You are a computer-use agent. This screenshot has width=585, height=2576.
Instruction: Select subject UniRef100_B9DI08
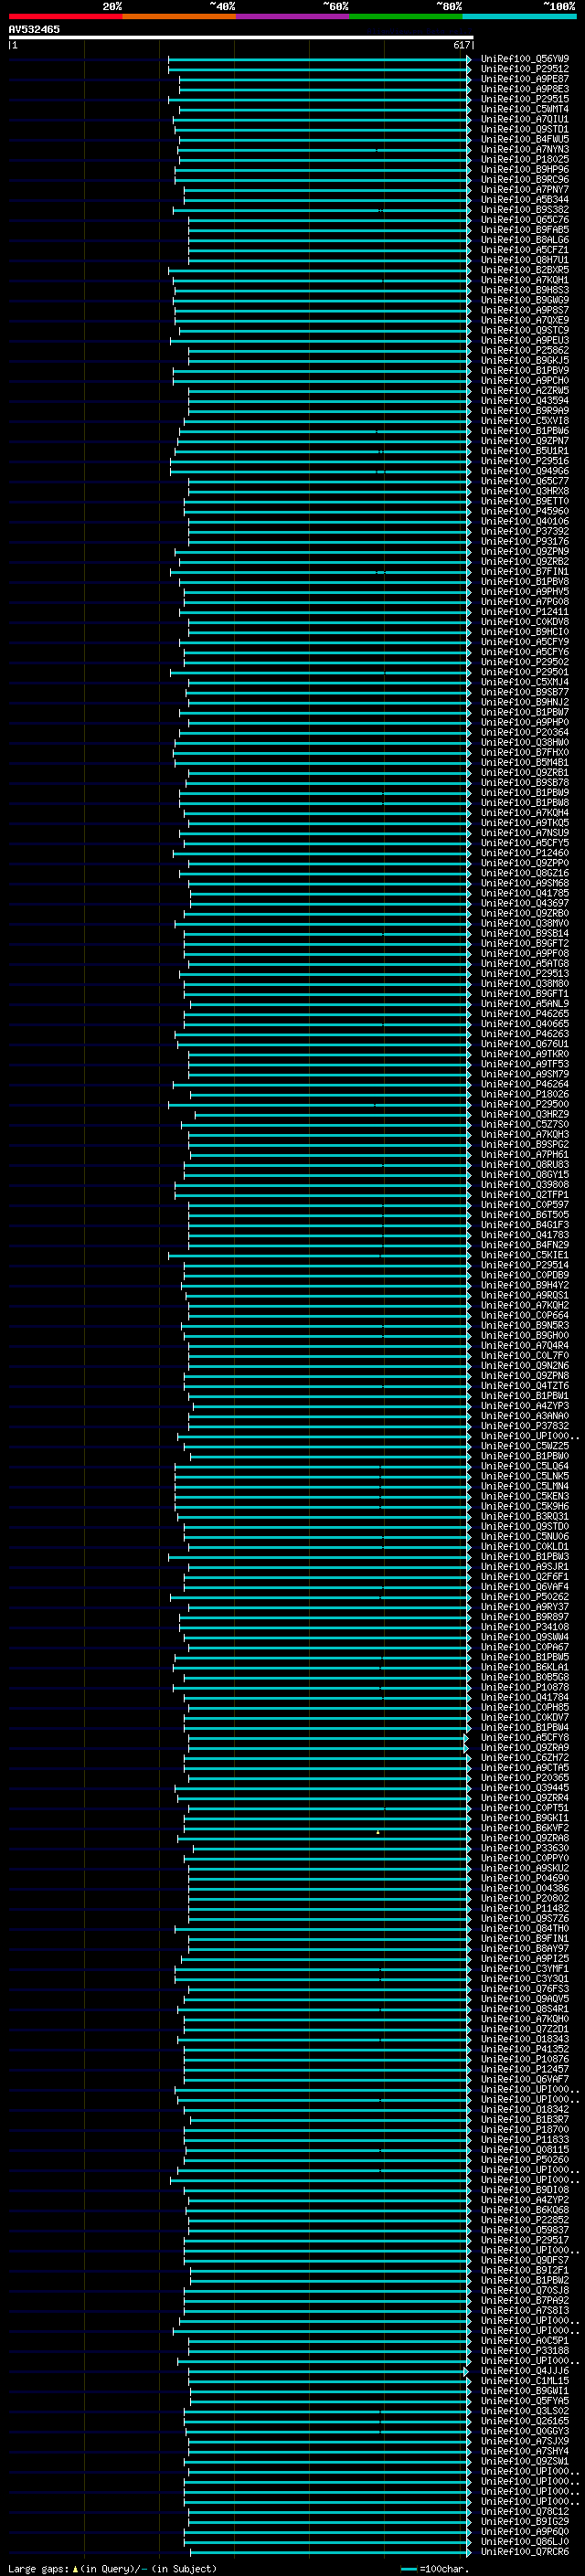click(525, 2190)
